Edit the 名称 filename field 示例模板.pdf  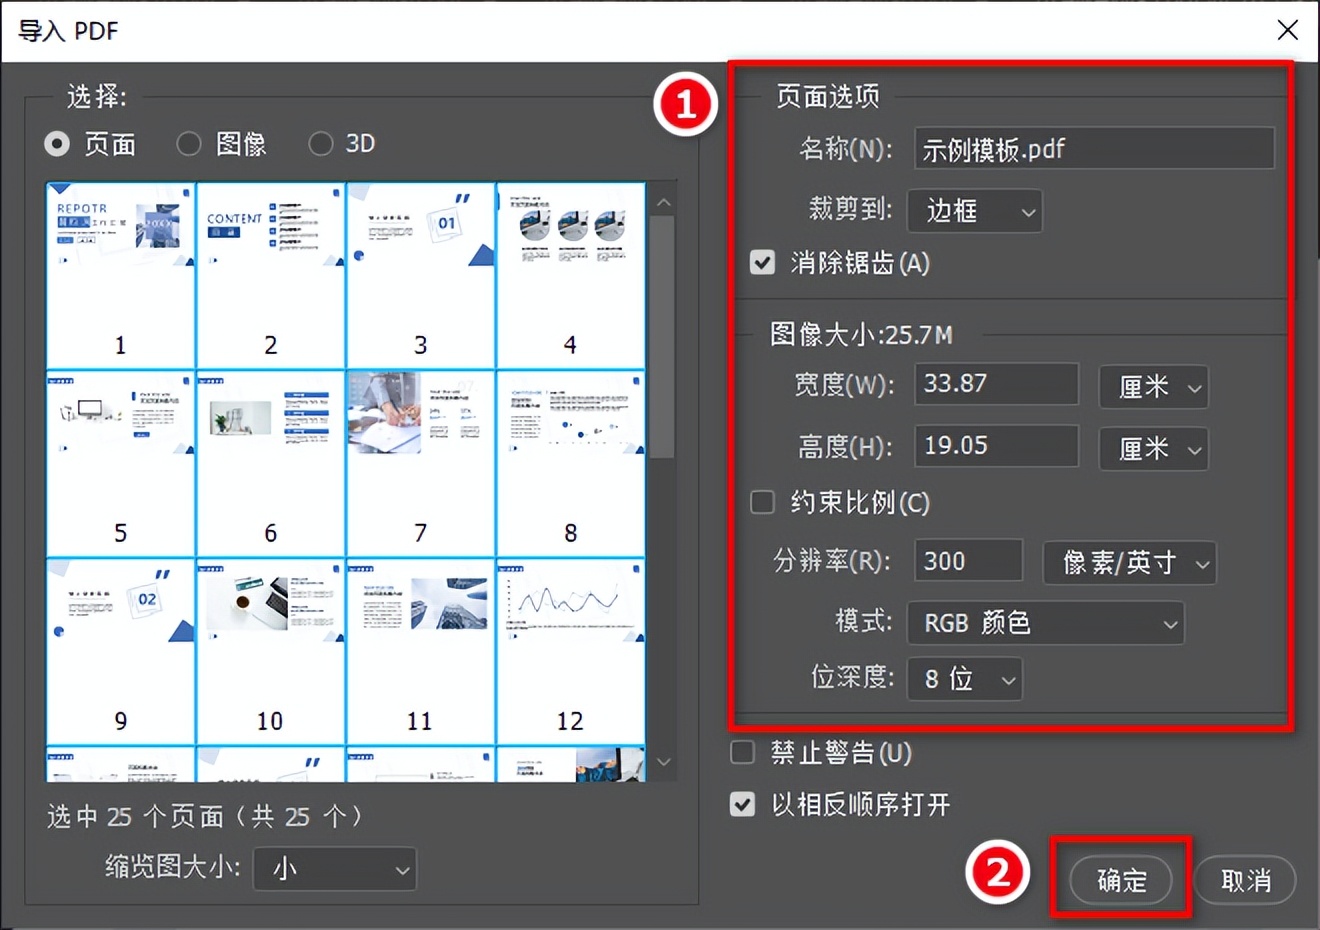[1094, 148]
